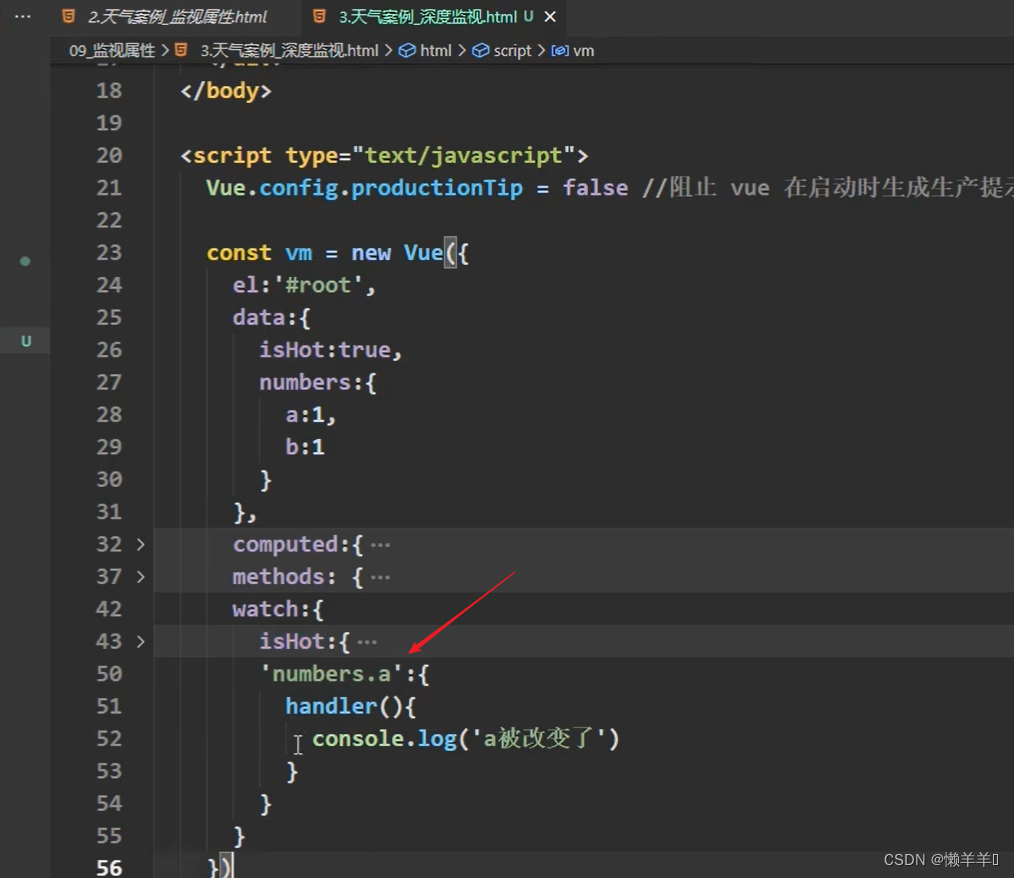Click the vm breadcrumb item
Viewport: 1014px width, 878px height.
[583, 50]
